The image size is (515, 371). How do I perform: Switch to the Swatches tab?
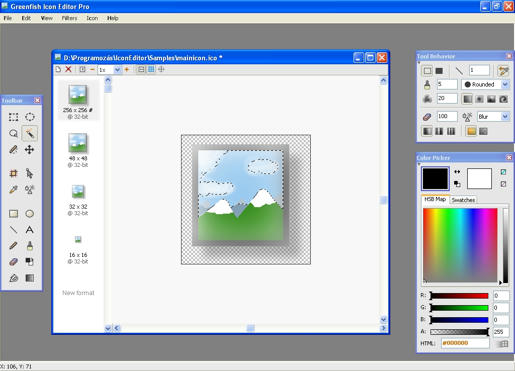pos(463,200)
